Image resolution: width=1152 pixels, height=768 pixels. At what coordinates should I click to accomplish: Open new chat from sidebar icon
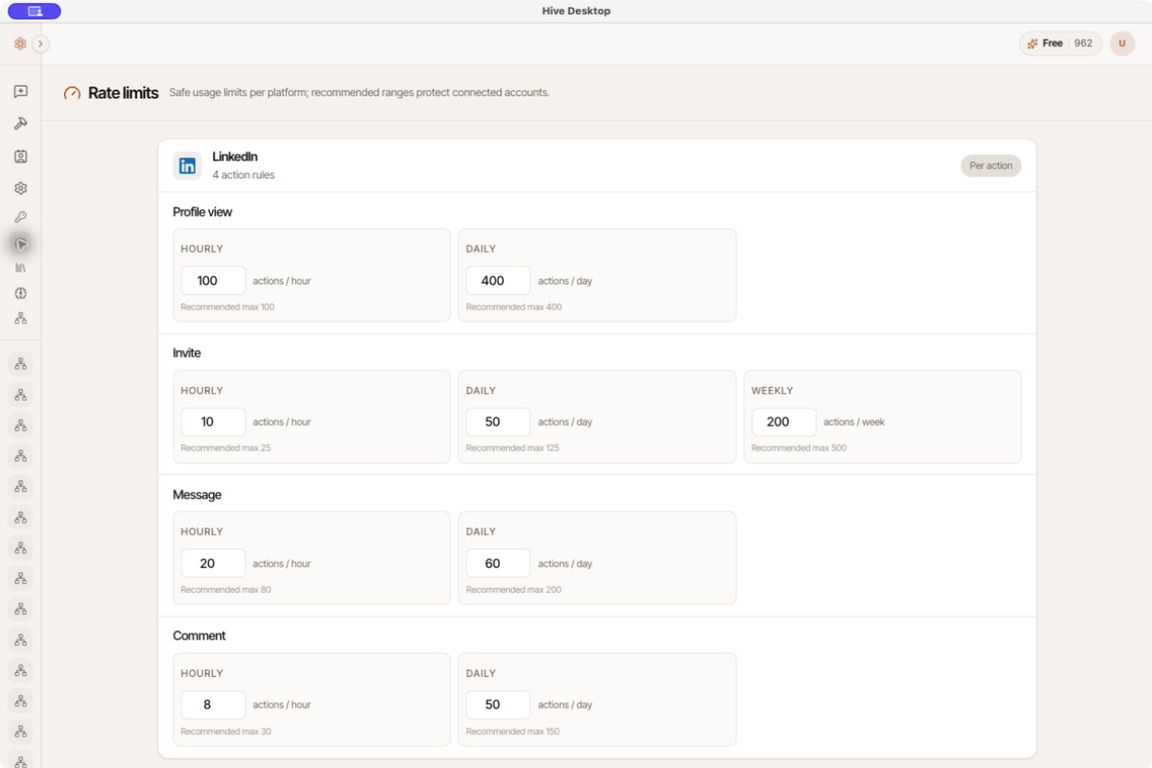21,91
